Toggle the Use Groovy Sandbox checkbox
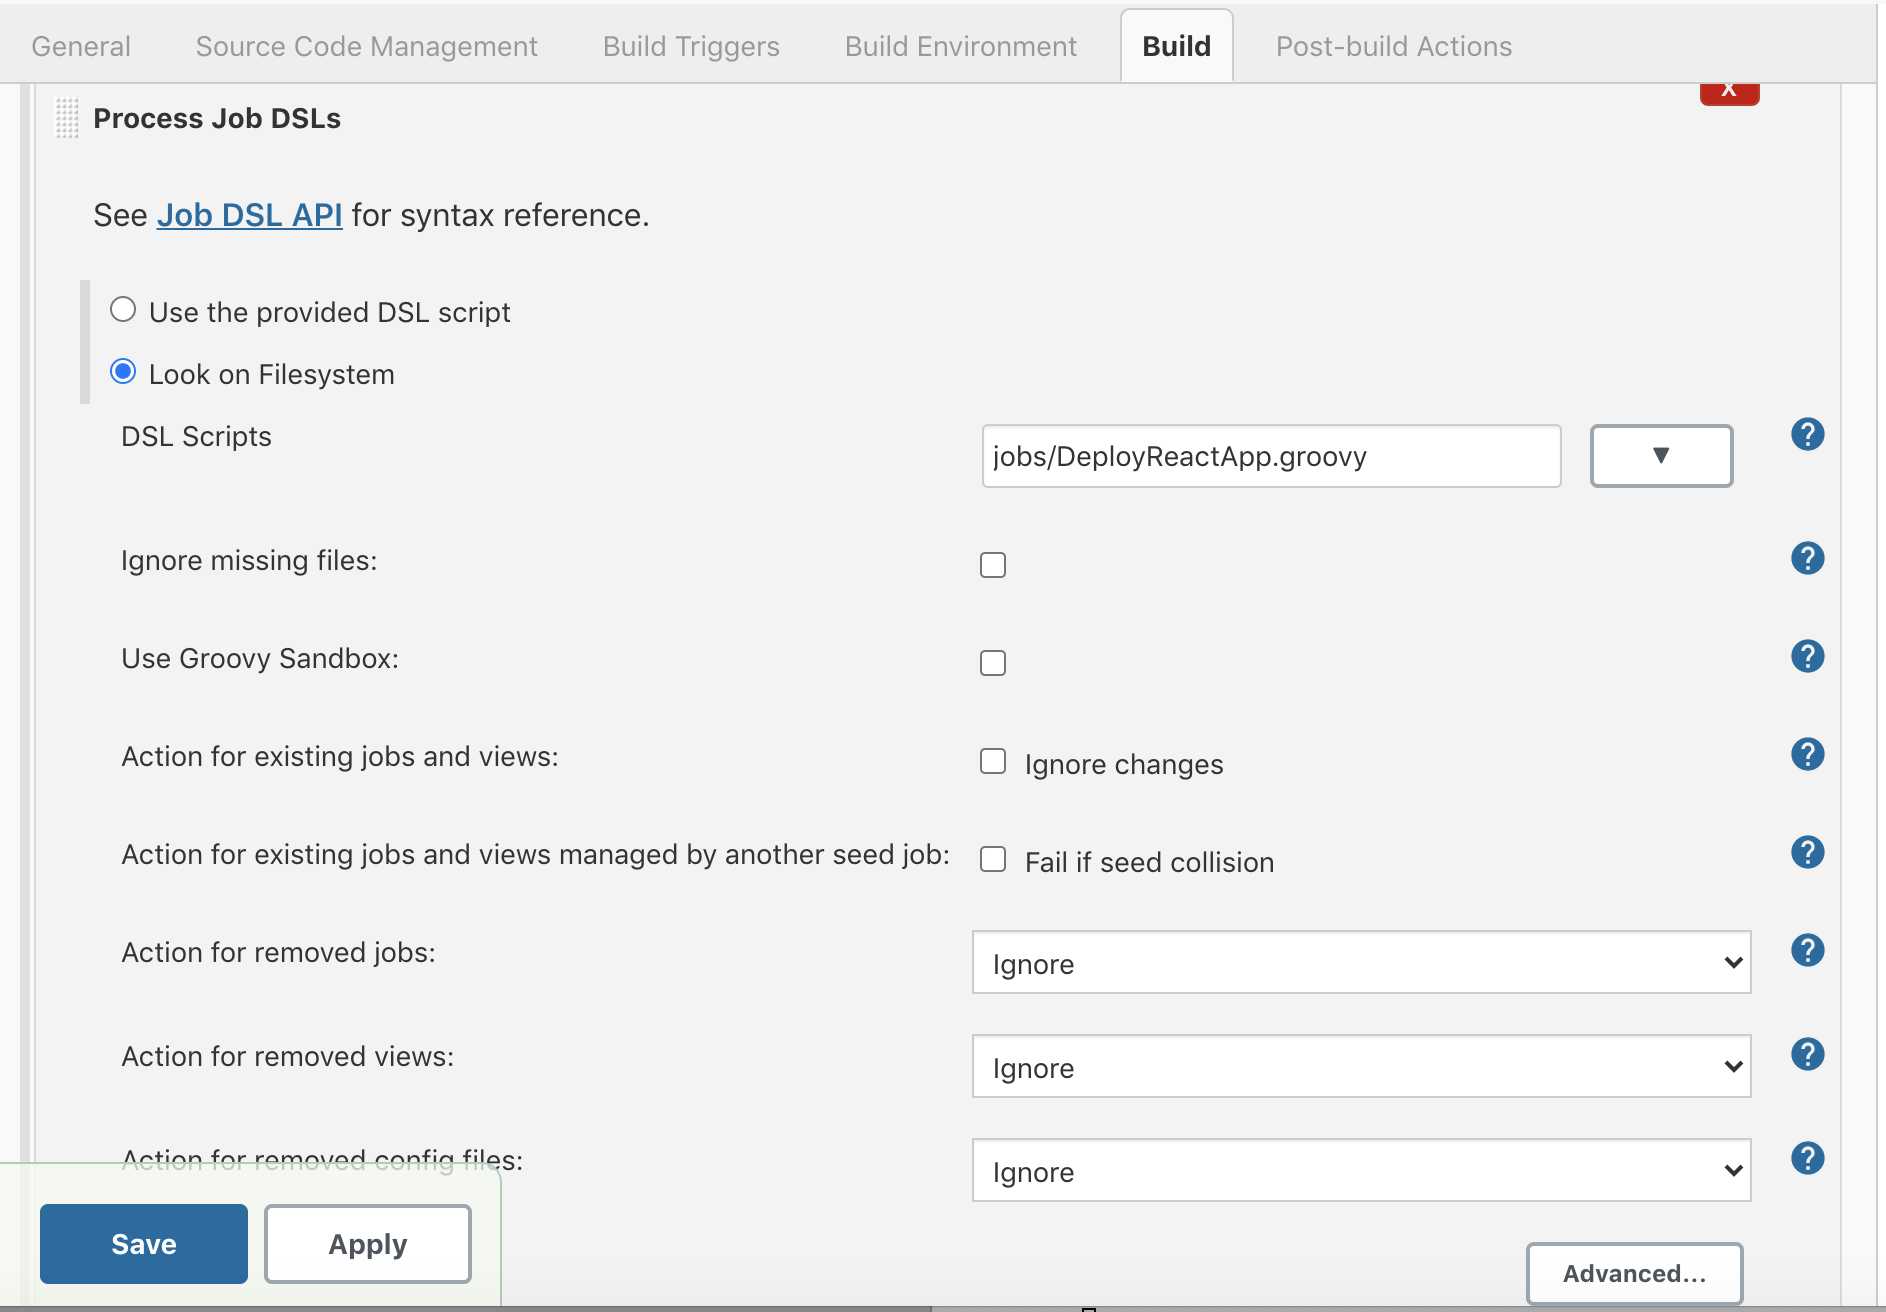The height and width of the screenshot is (1312, 1886). click(x=993, y=663)
